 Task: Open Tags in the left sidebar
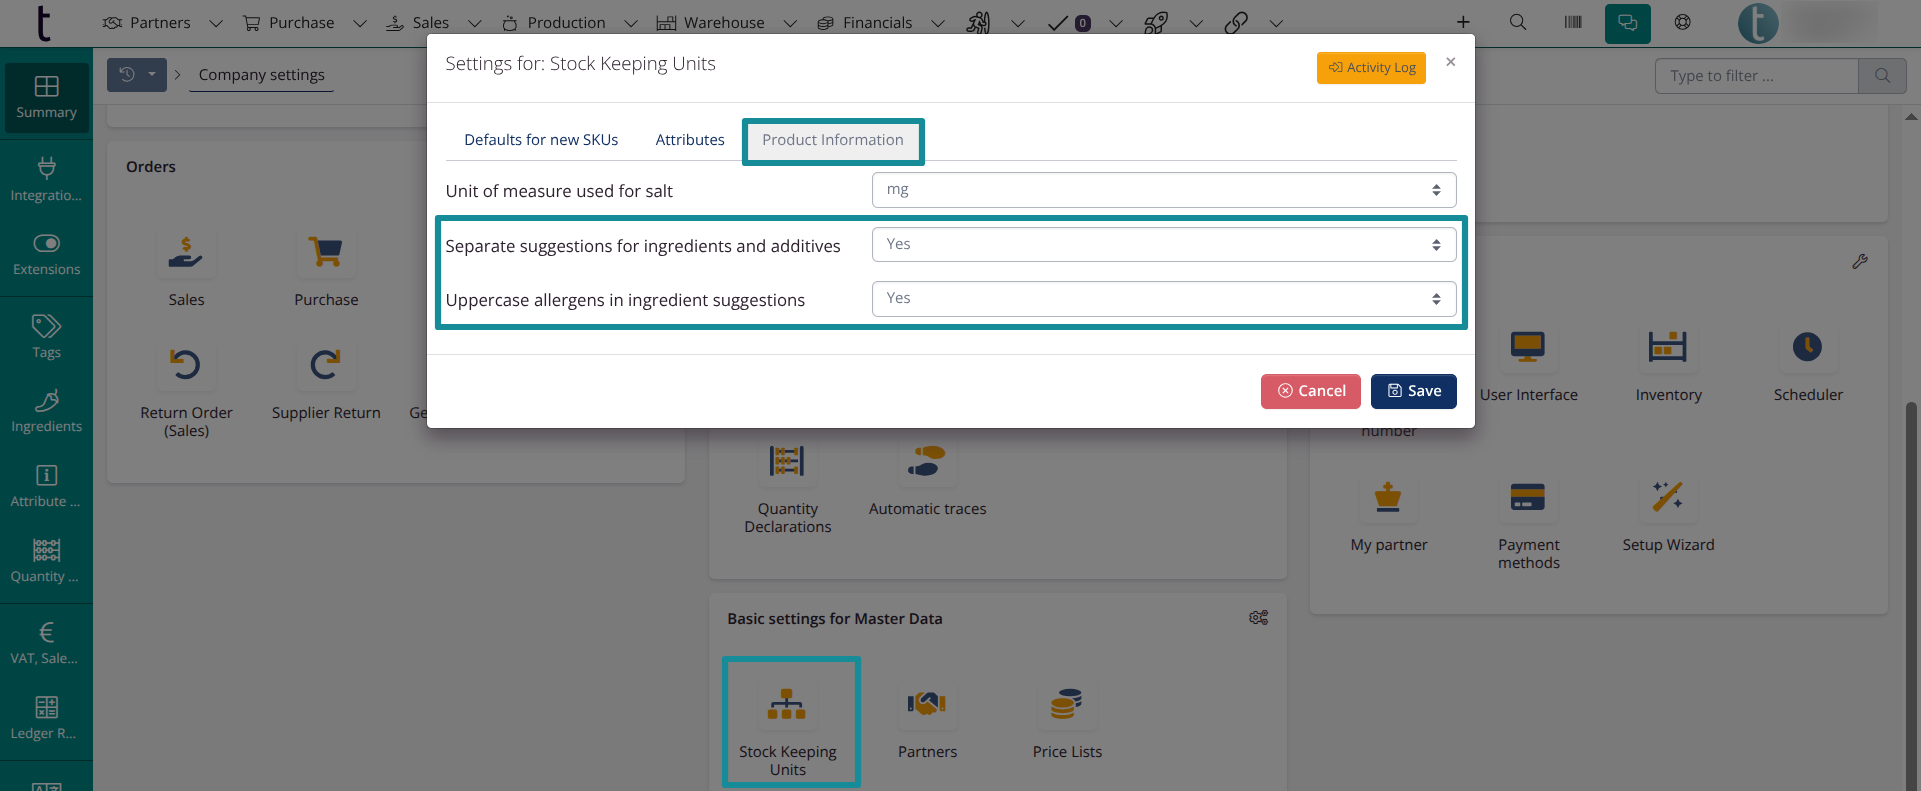[x=46, y=337]
